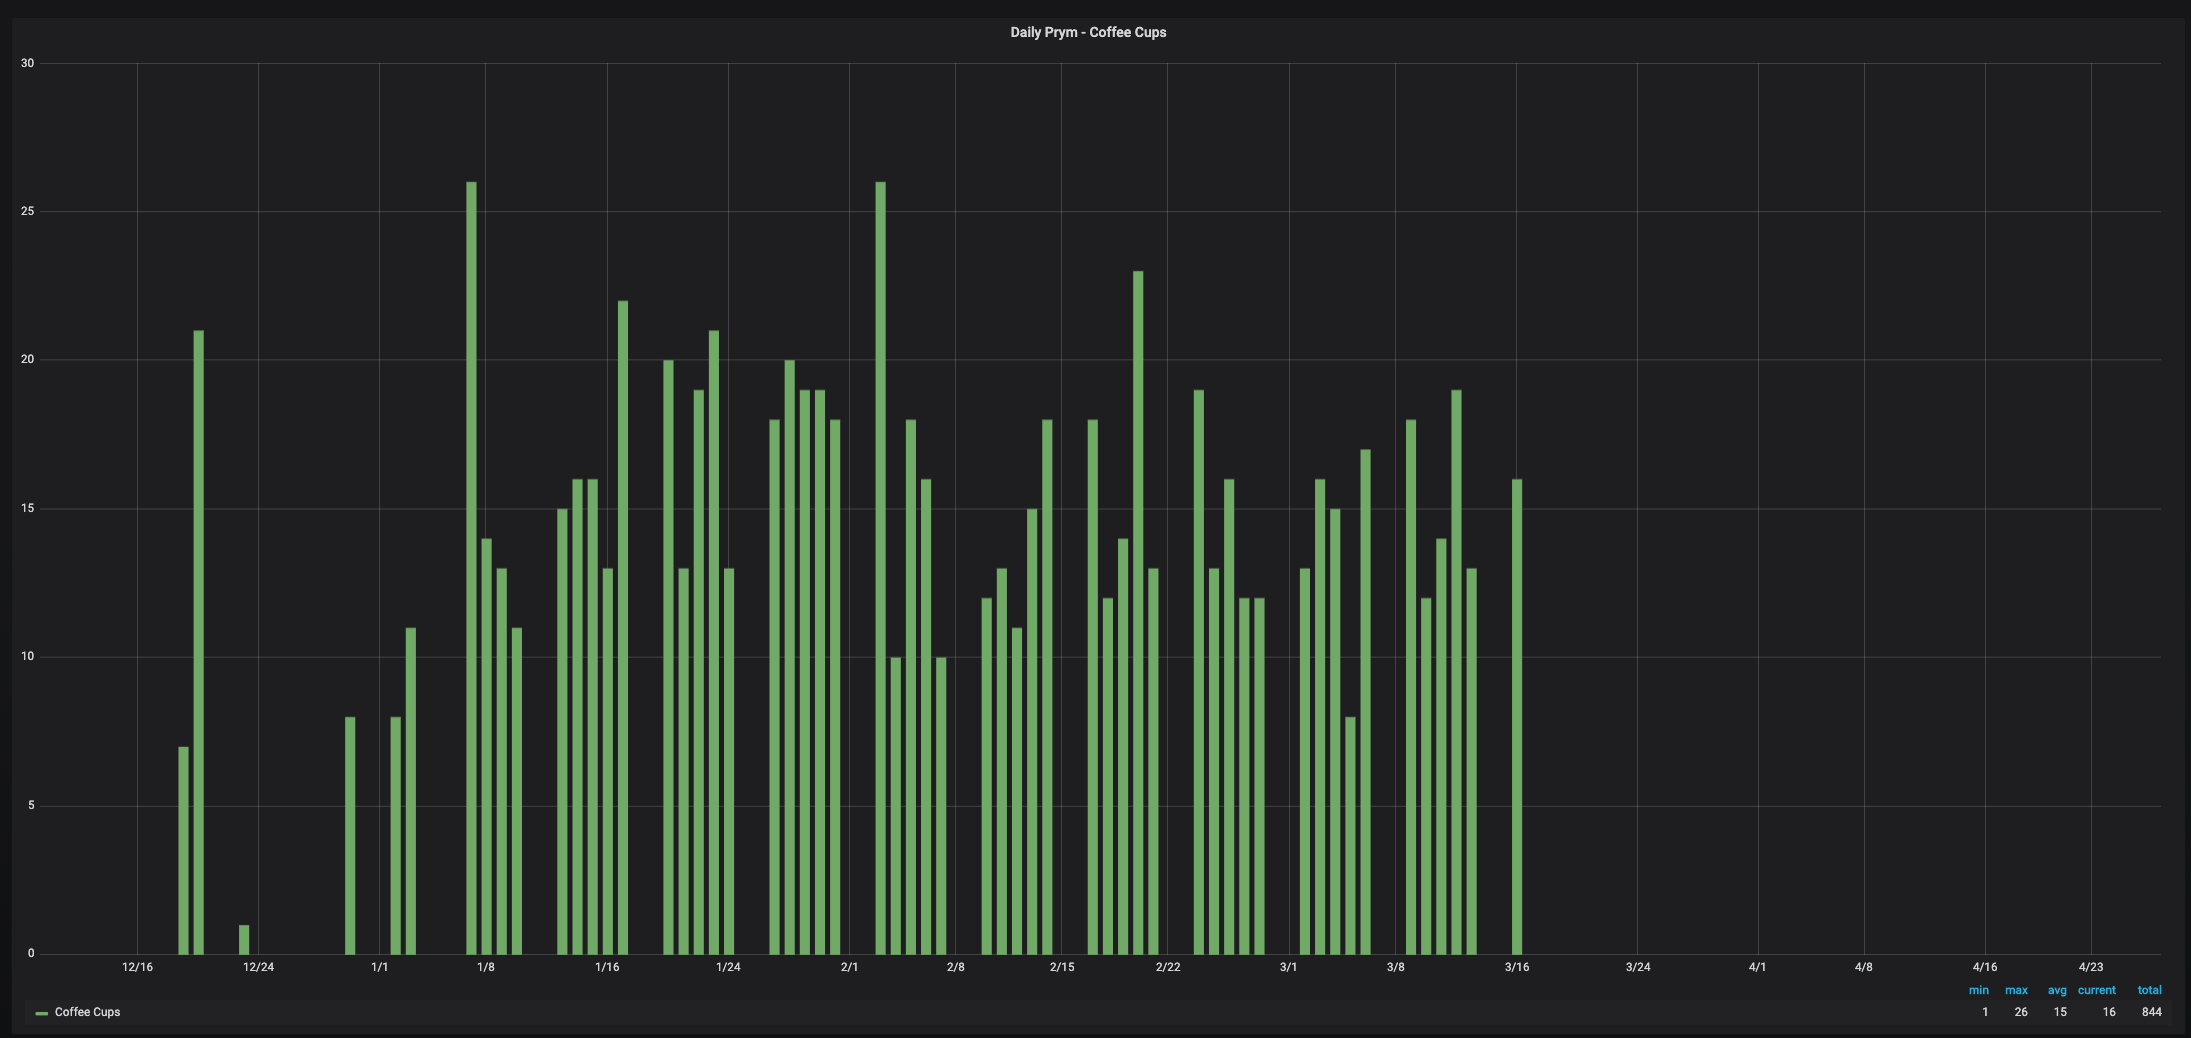Click the smallest bar just before 12/24
Screen dimensions: 2191x1038
(244, 940)
